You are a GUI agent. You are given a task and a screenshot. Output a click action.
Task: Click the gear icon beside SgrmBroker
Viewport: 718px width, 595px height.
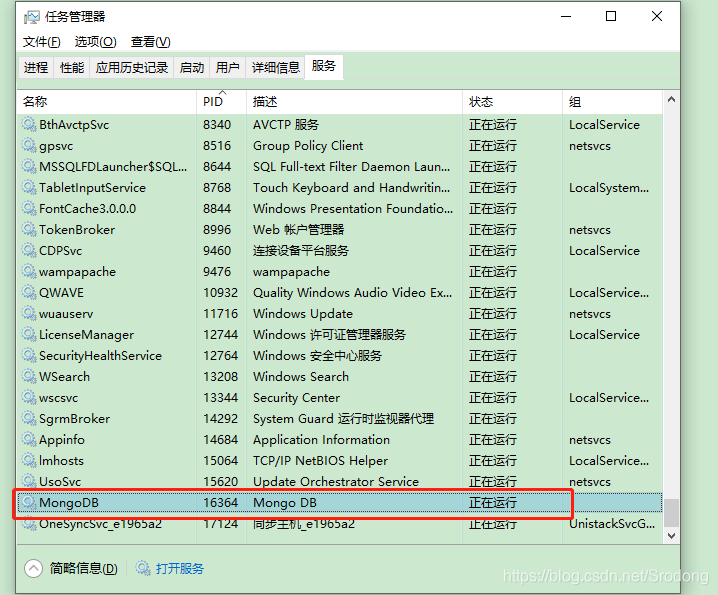(29, 418)
